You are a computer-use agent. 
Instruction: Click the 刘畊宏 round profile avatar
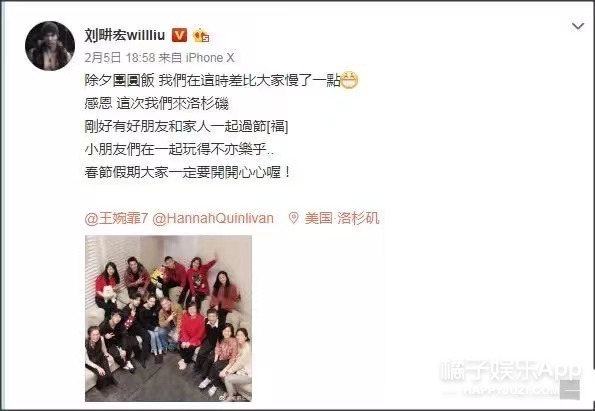point(50,46)
